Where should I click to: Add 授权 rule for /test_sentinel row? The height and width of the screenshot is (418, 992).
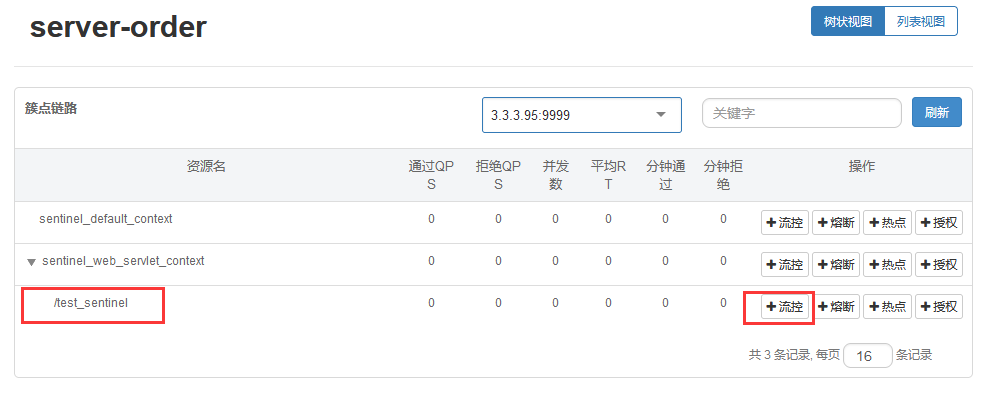click(939, 307)
